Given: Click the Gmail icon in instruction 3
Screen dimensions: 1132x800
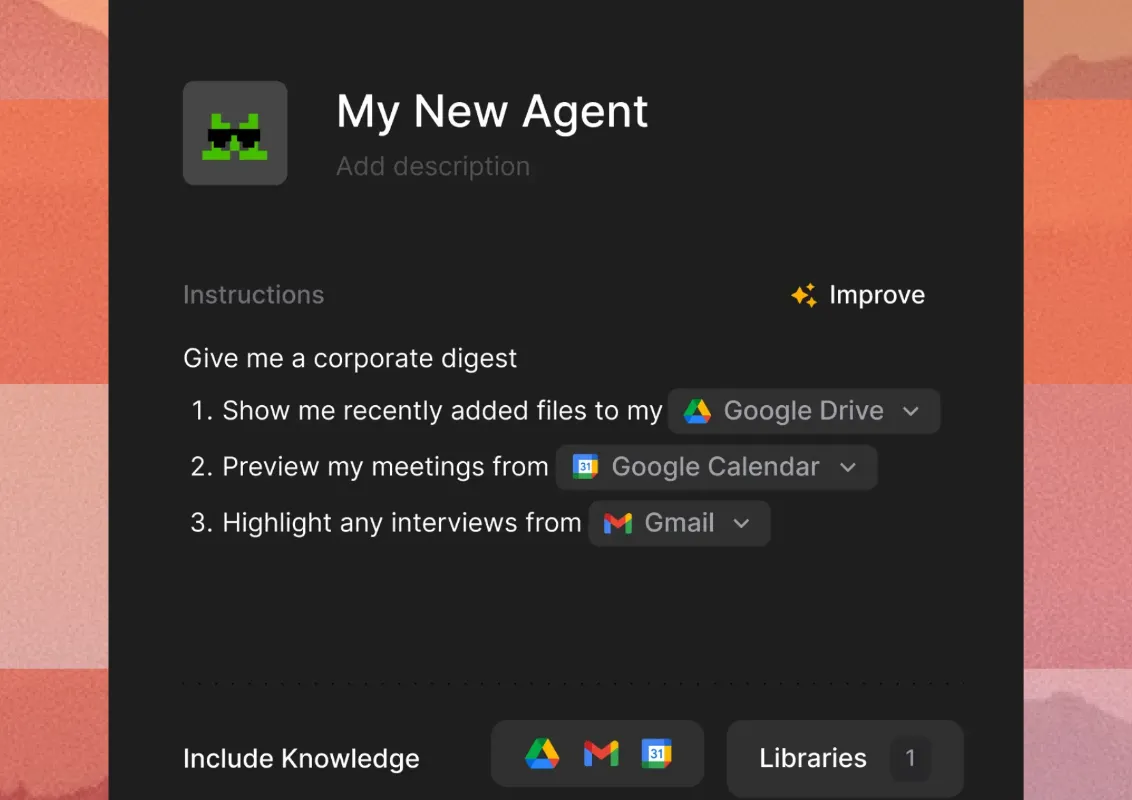Looking at the screenshot, I should (618, 523).
